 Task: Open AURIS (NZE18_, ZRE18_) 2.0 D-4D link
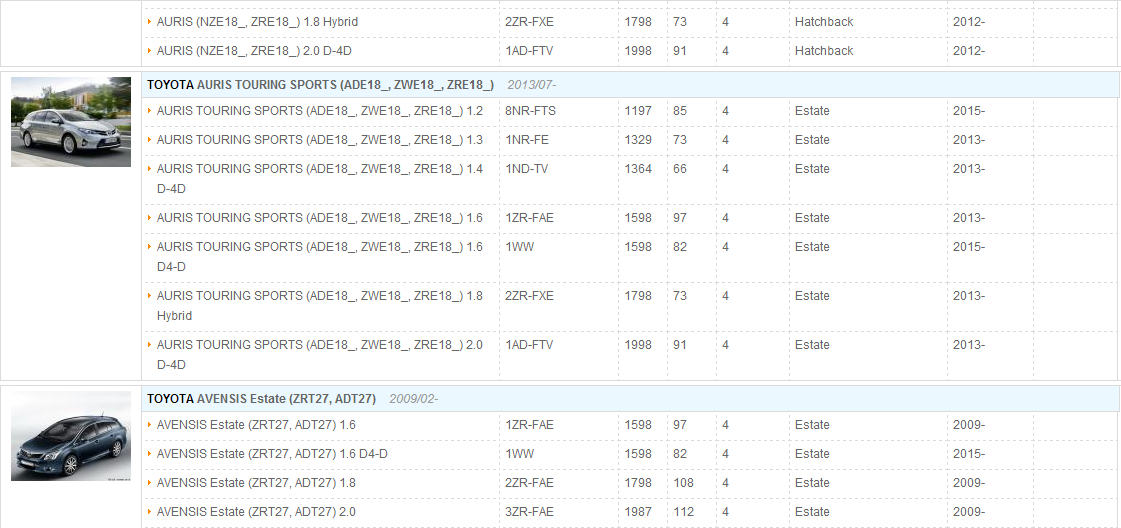[254, 51]
